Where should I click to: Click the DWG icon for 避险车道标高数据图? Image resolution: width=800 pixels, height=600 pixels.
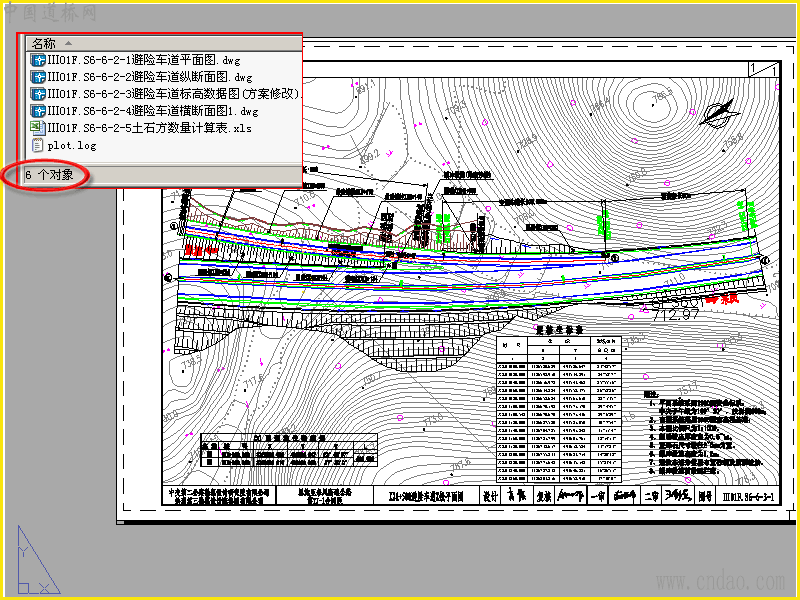click(x=38, y=94)
